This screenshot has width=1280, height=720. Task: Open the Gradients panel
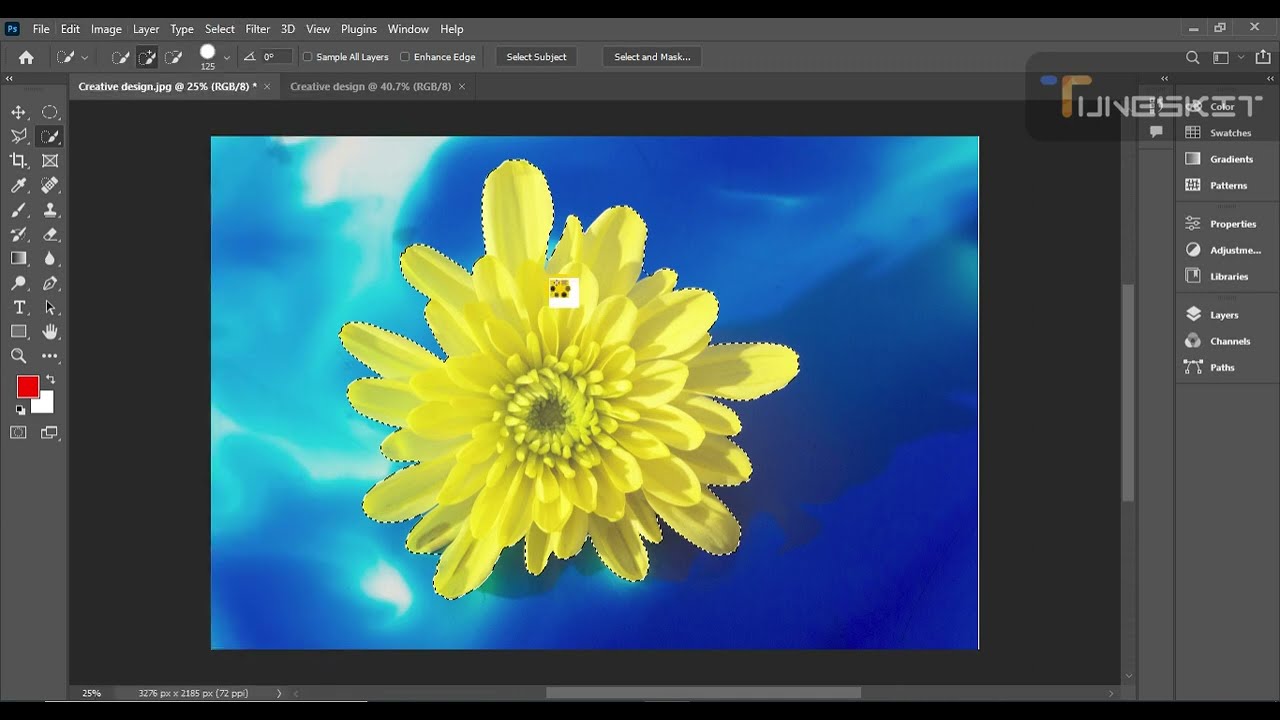(x=1219, y=159)
